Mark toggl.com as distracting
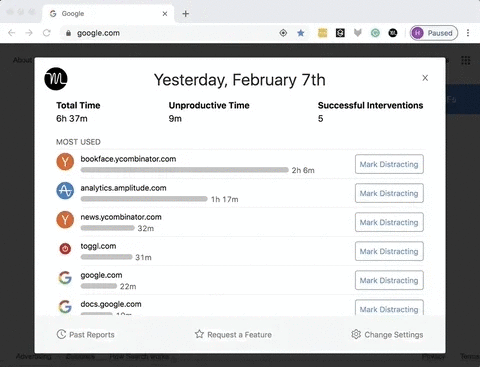The height and width of the screenshot is (367, 480). click(x=389, y=251)
